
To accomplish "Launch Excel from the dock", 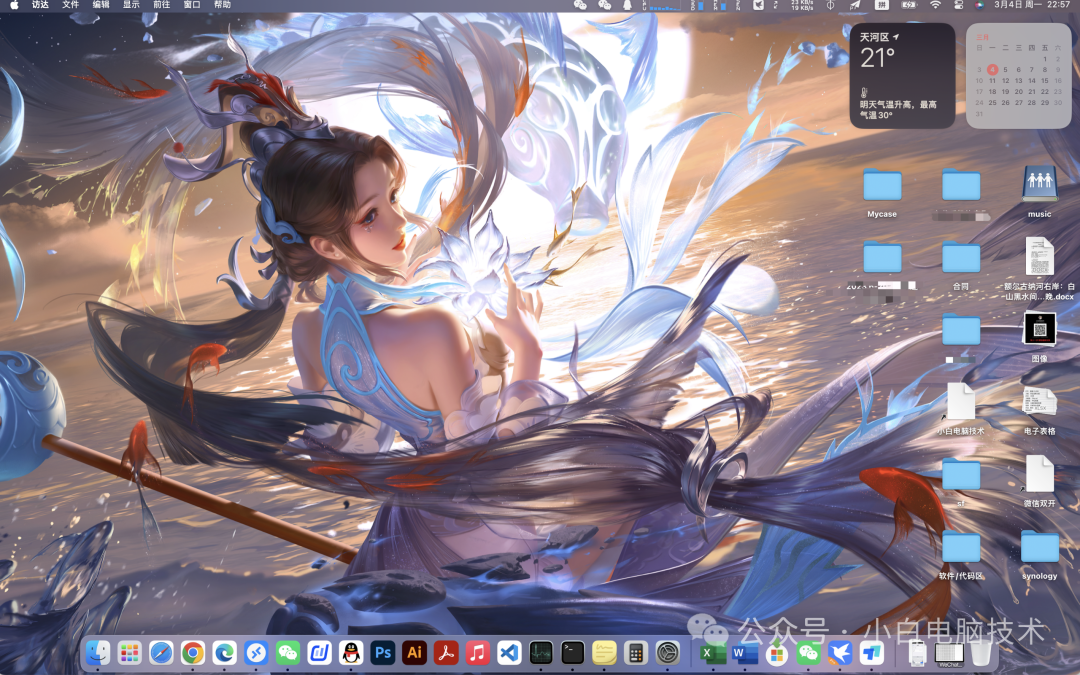I will [x=712, y=653].
